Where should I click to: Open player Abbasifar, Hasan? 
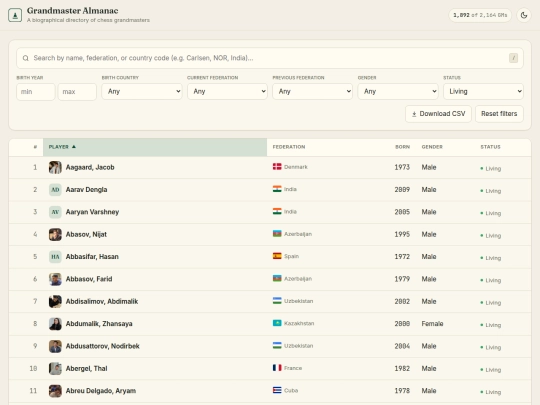tap(92, 257)
